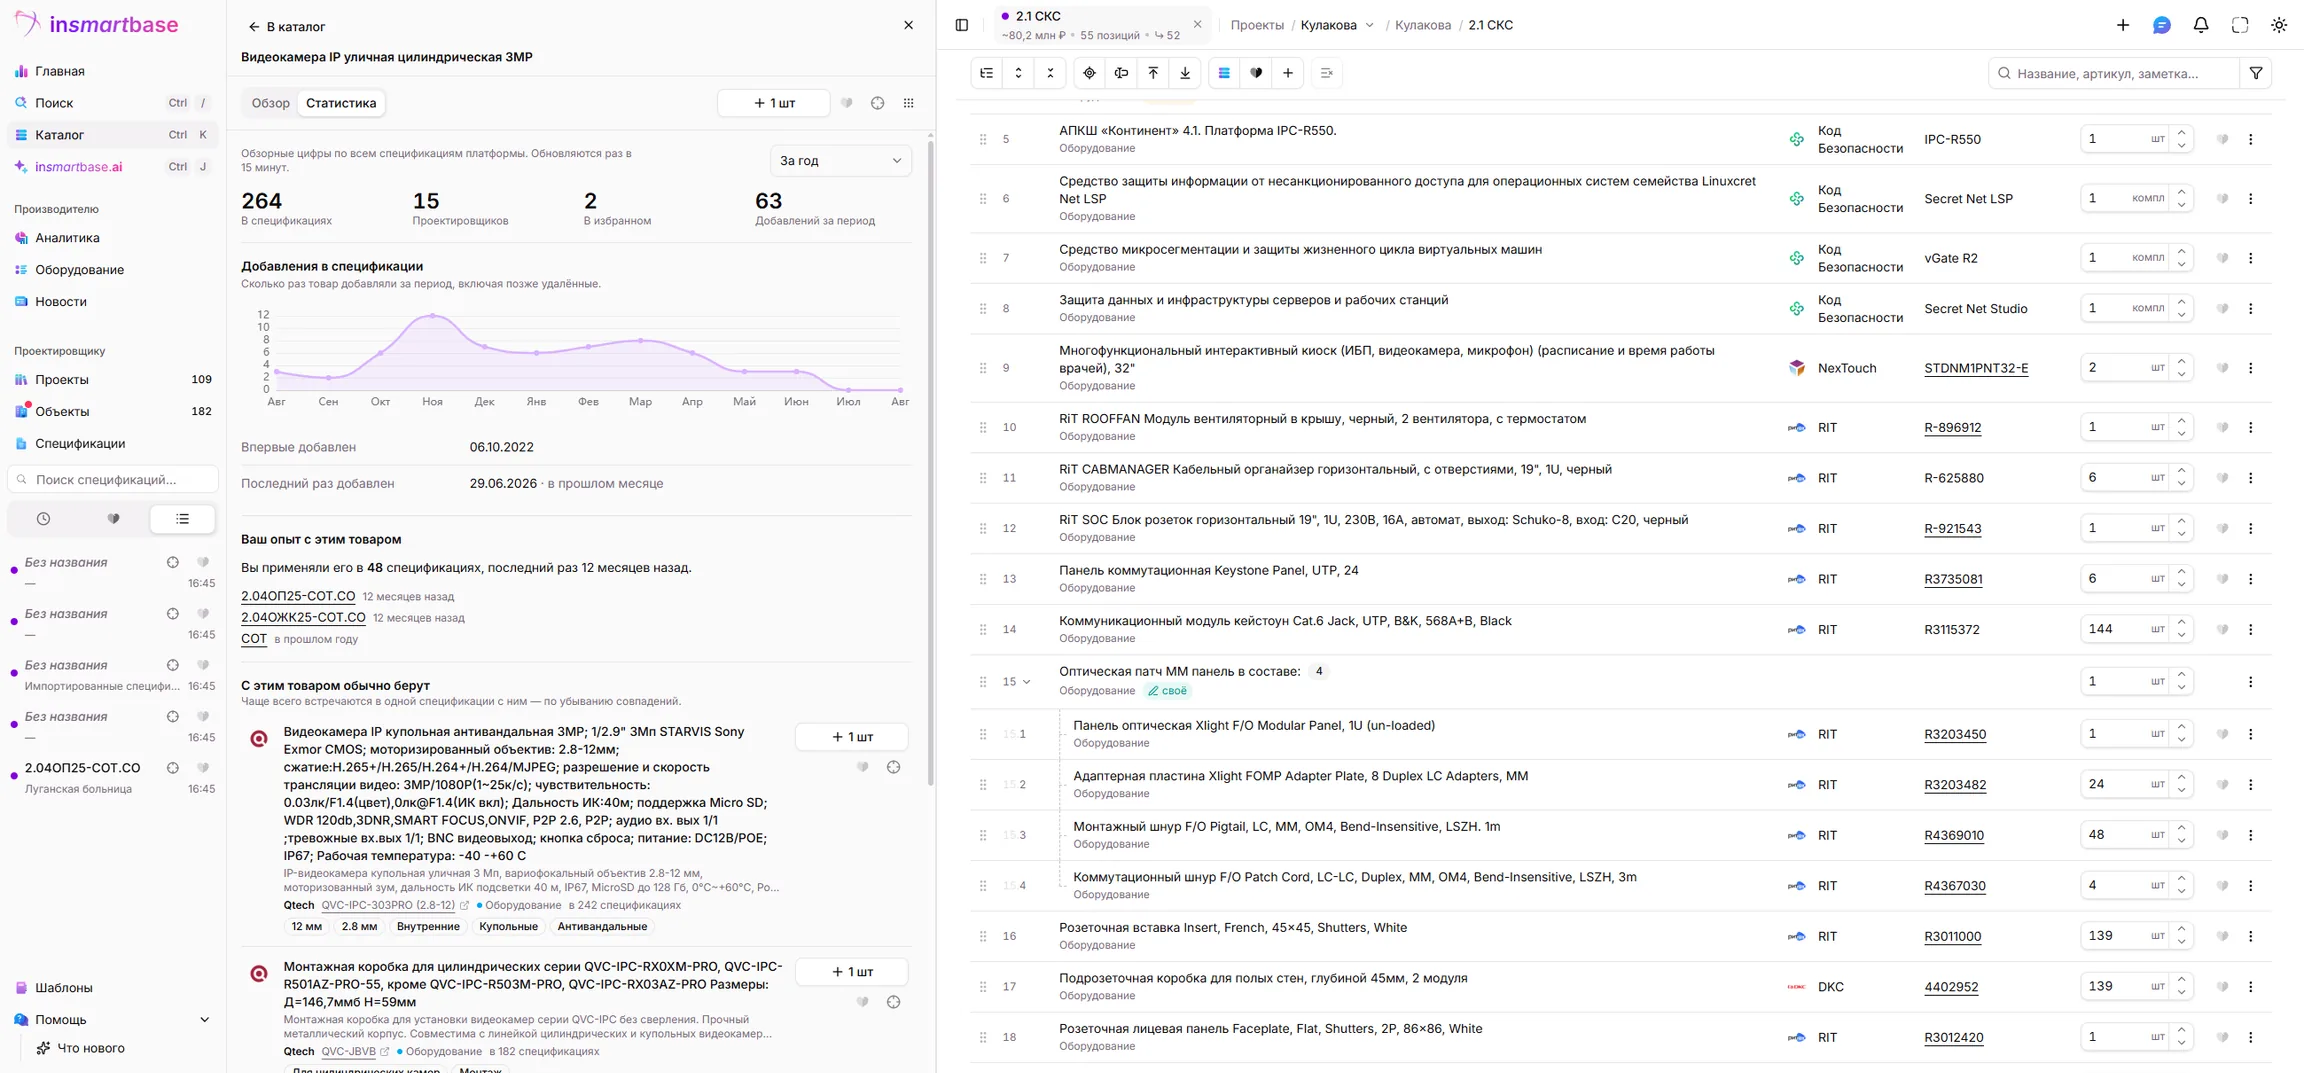Click the plus icon in top bar
Screen dimensions: 2304x1073
pyautogui.click(x=2123, y=25)
